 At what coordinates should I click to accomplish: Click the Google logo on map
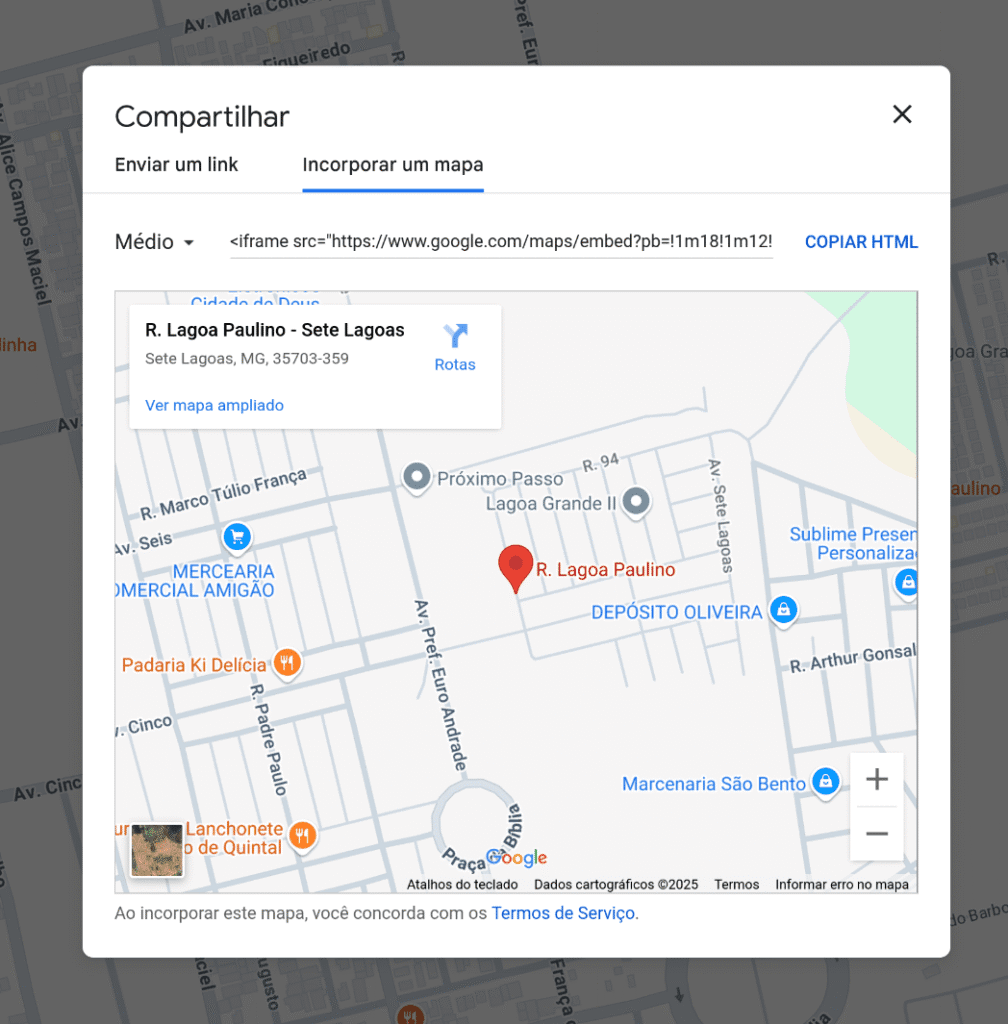click(516, 857)
